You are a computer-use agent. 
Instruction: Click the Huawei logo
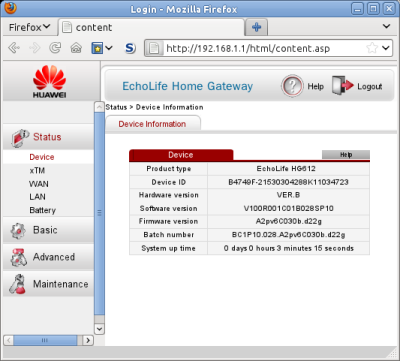[x=49, y=82]
